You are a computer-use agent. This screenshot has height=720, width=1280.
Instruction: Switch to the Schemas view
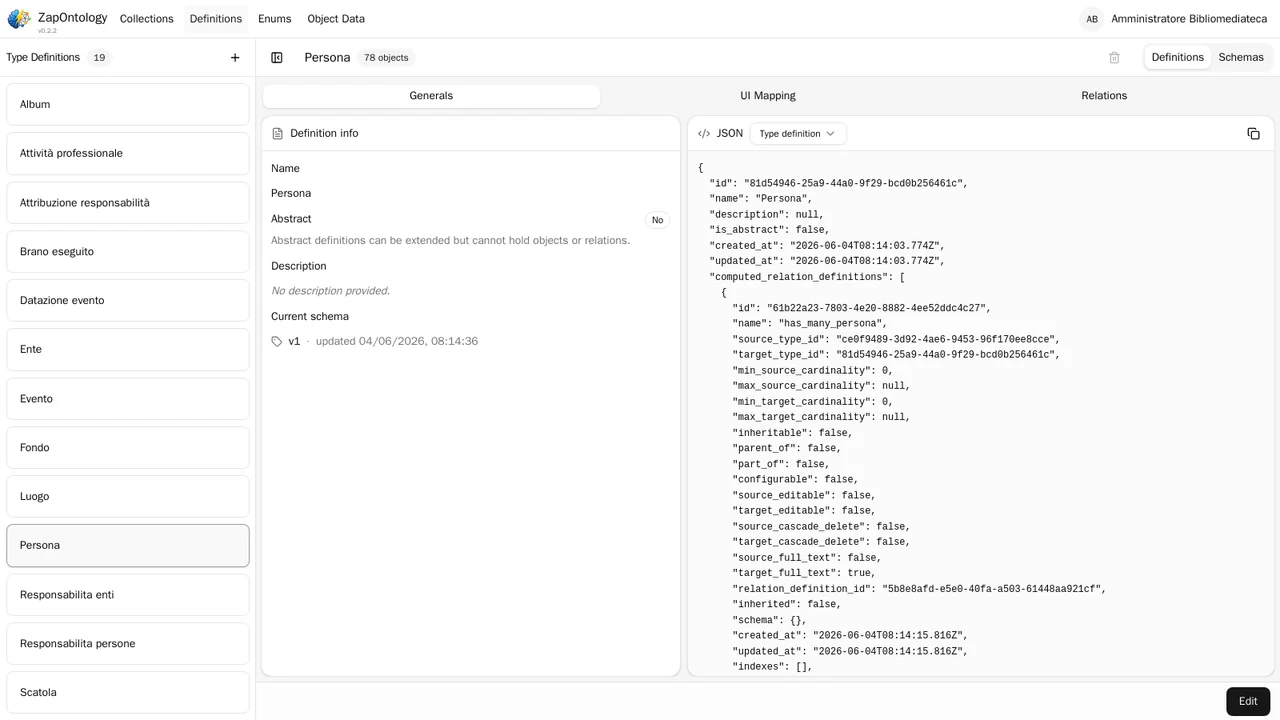[1241, 58]
